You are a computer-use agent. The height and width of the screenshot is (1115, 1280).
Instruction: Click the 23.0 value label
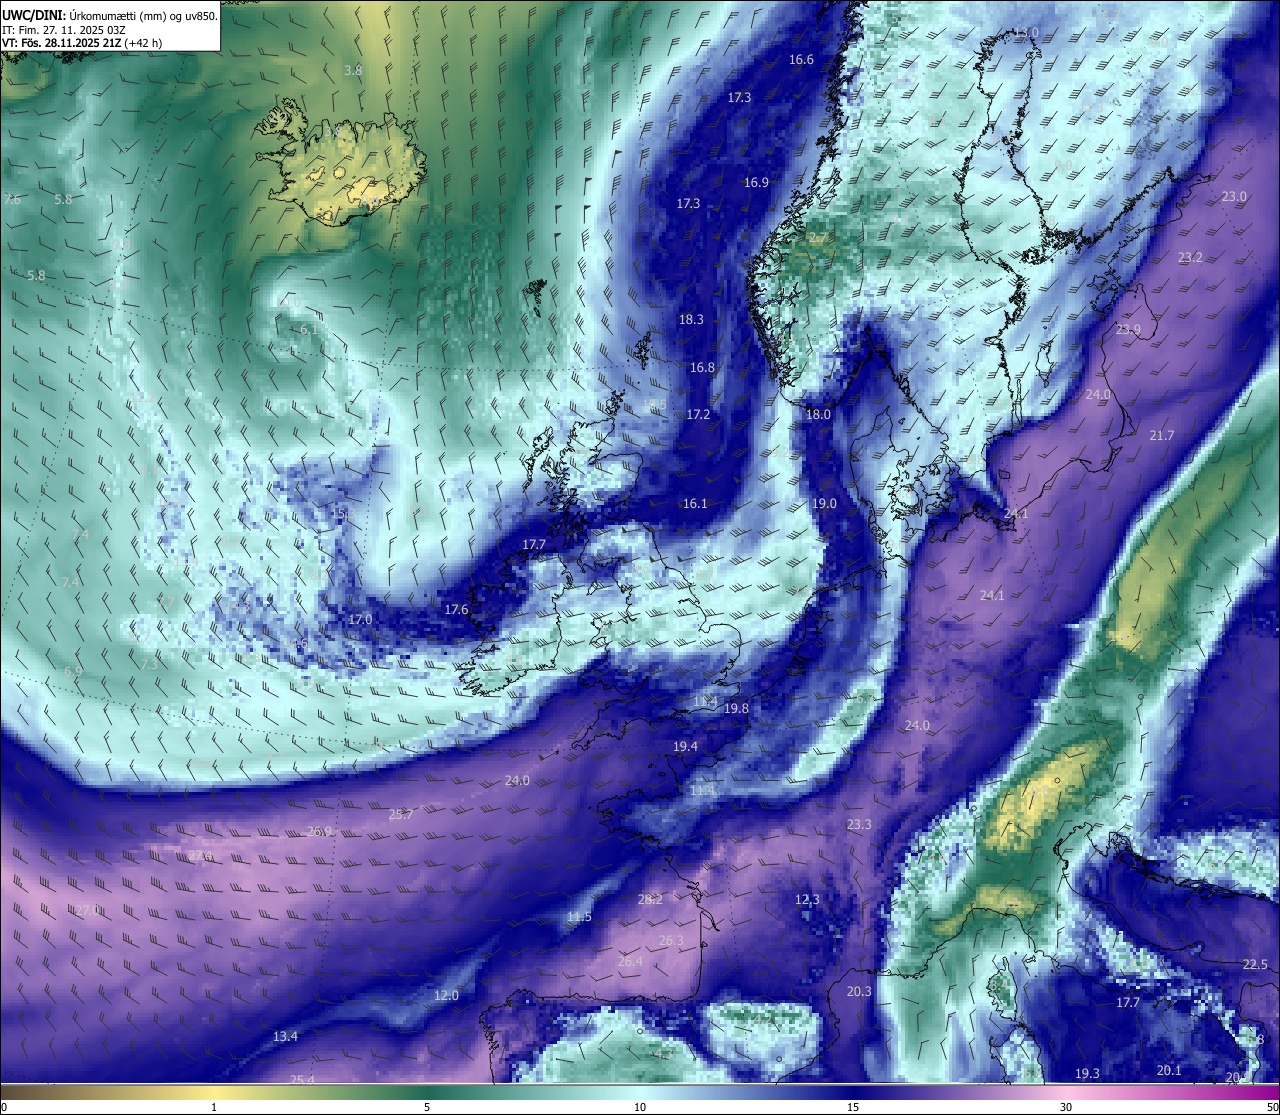(1234, 197)
